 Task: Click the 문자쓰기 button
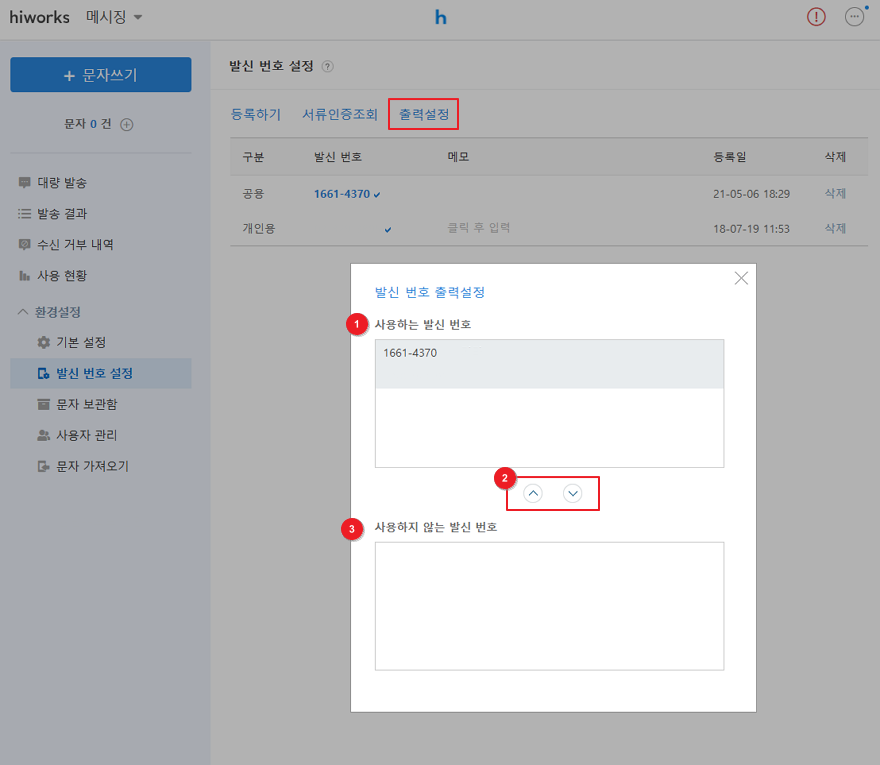(x=101, y=75)
